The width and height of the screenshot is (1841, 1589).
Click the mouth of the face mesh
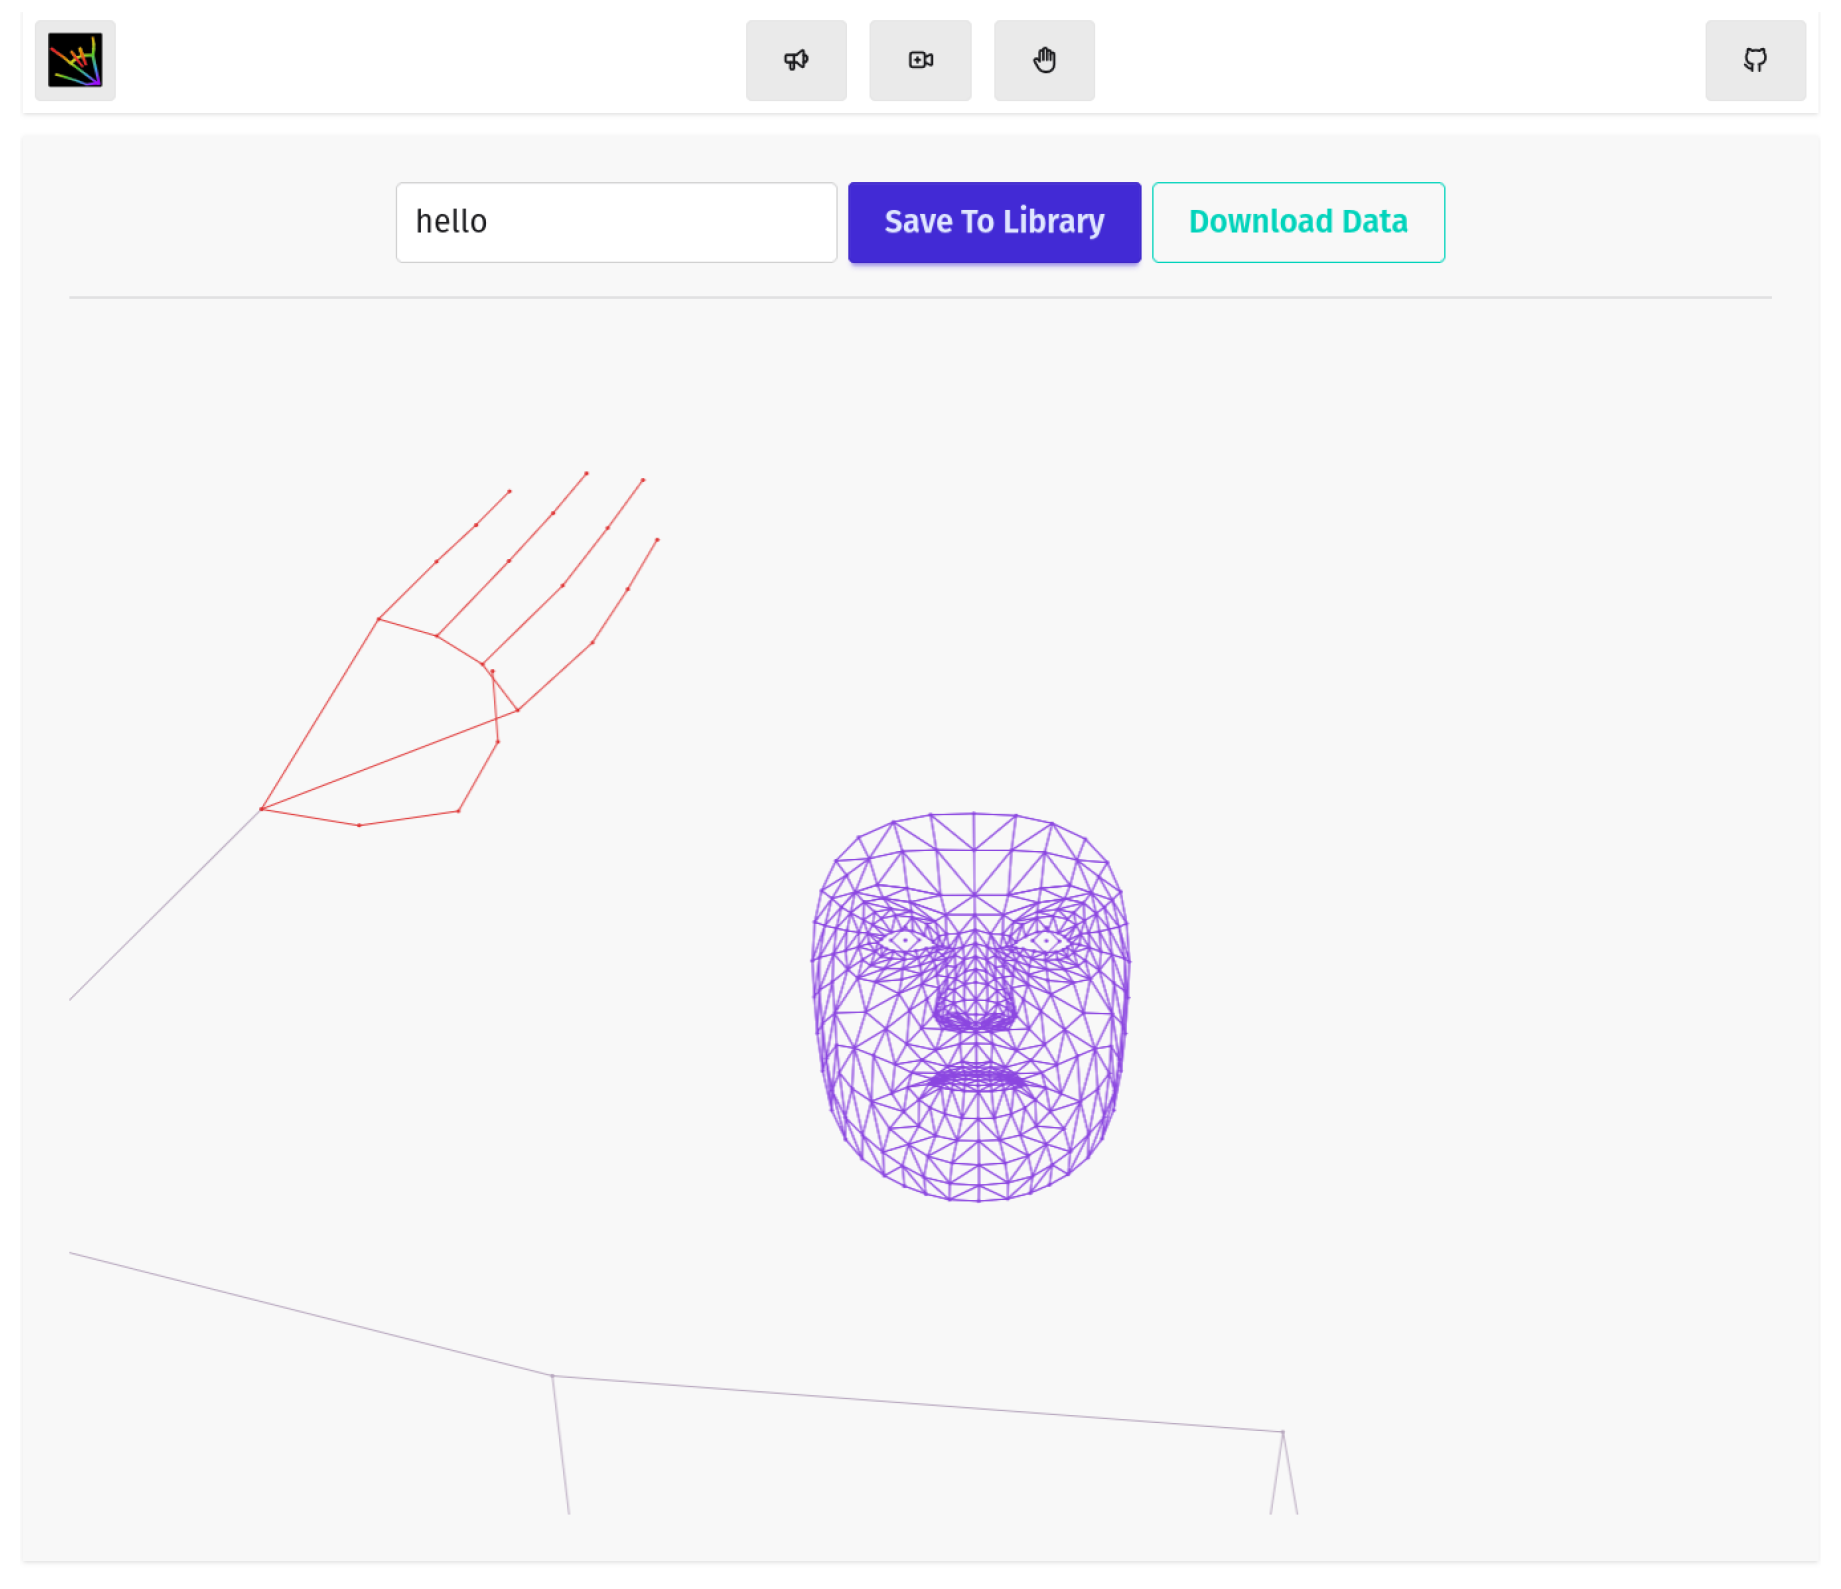point(976,1080)
